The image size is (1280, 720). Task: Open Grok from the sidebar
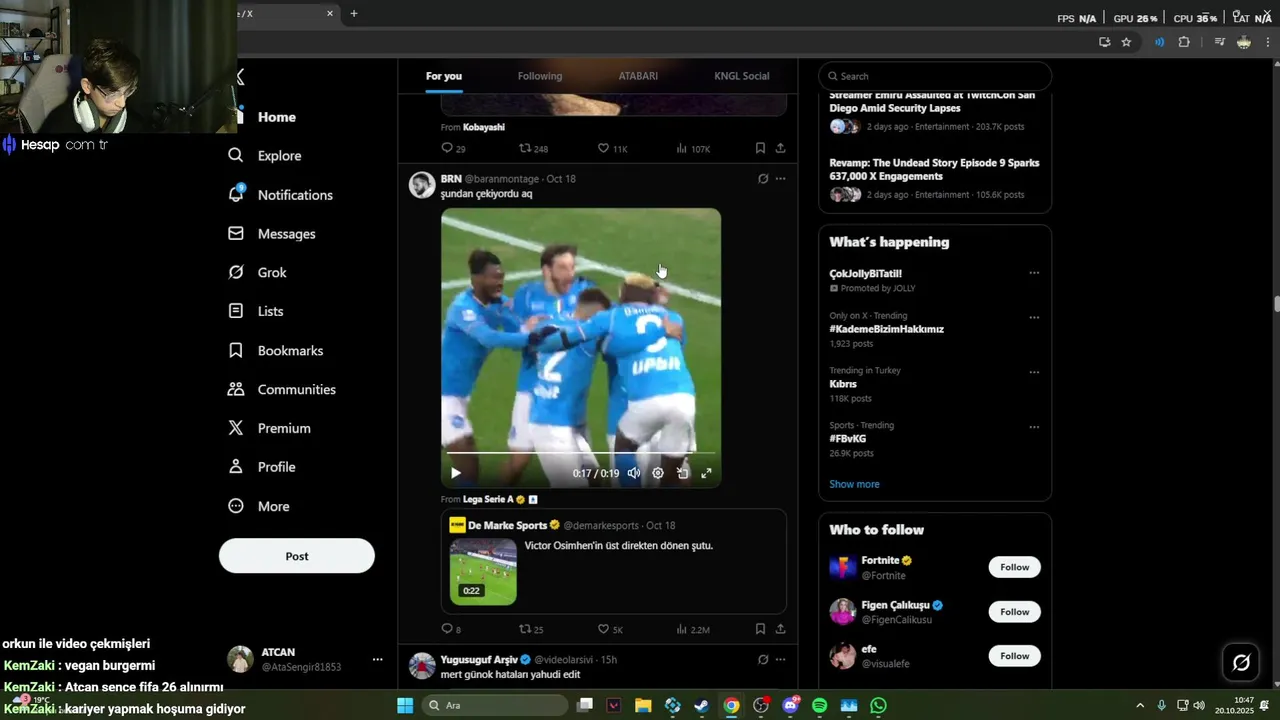coord(257,272)
